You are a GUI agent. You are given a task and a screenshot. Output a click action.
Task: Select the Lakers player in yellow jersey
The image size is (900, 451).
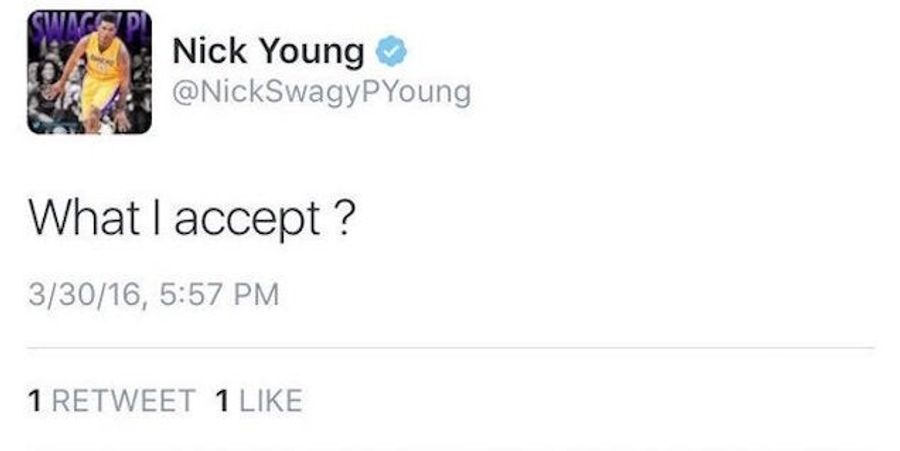[x=95, y=75]
